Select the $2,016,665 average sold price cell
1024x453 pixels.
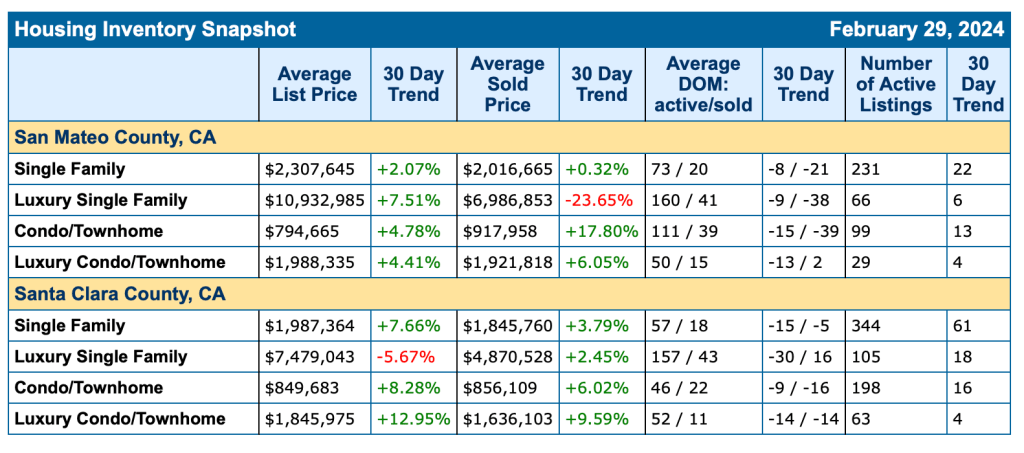(x=508, y=169)
